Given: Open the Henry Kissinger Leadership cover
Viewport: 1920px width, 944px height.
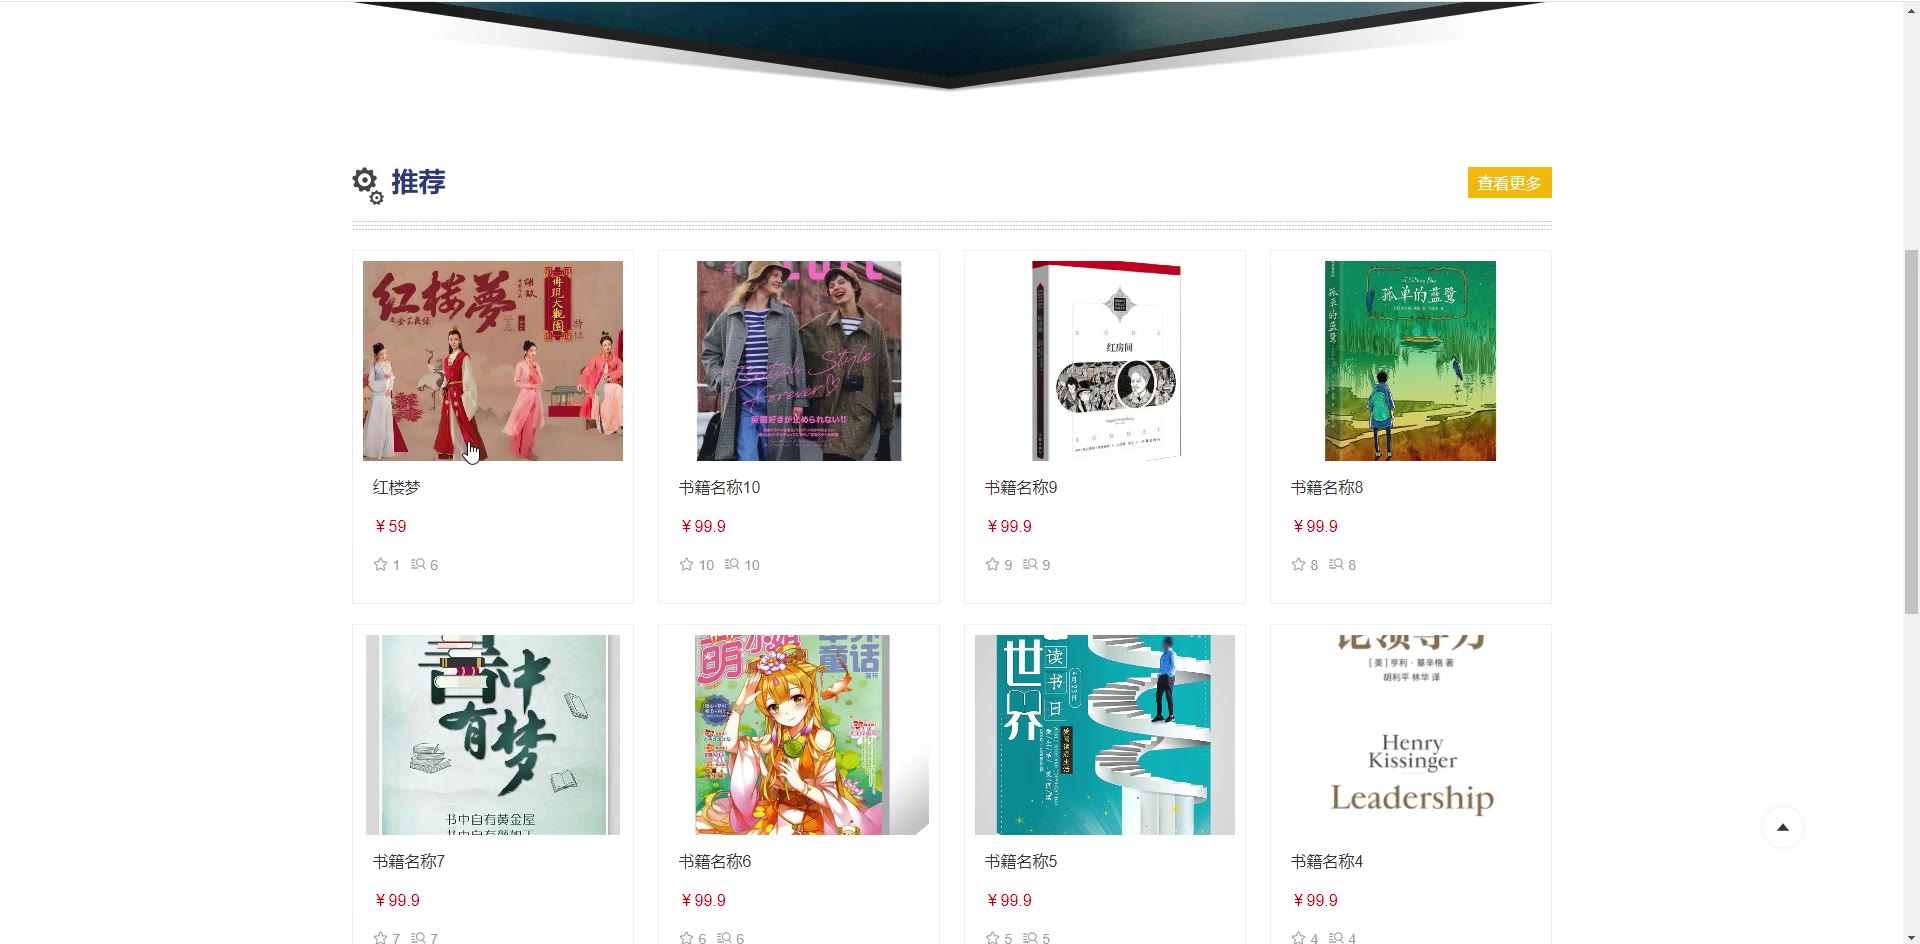Looking at the screenshot, I should click(x=1411, y=735).
